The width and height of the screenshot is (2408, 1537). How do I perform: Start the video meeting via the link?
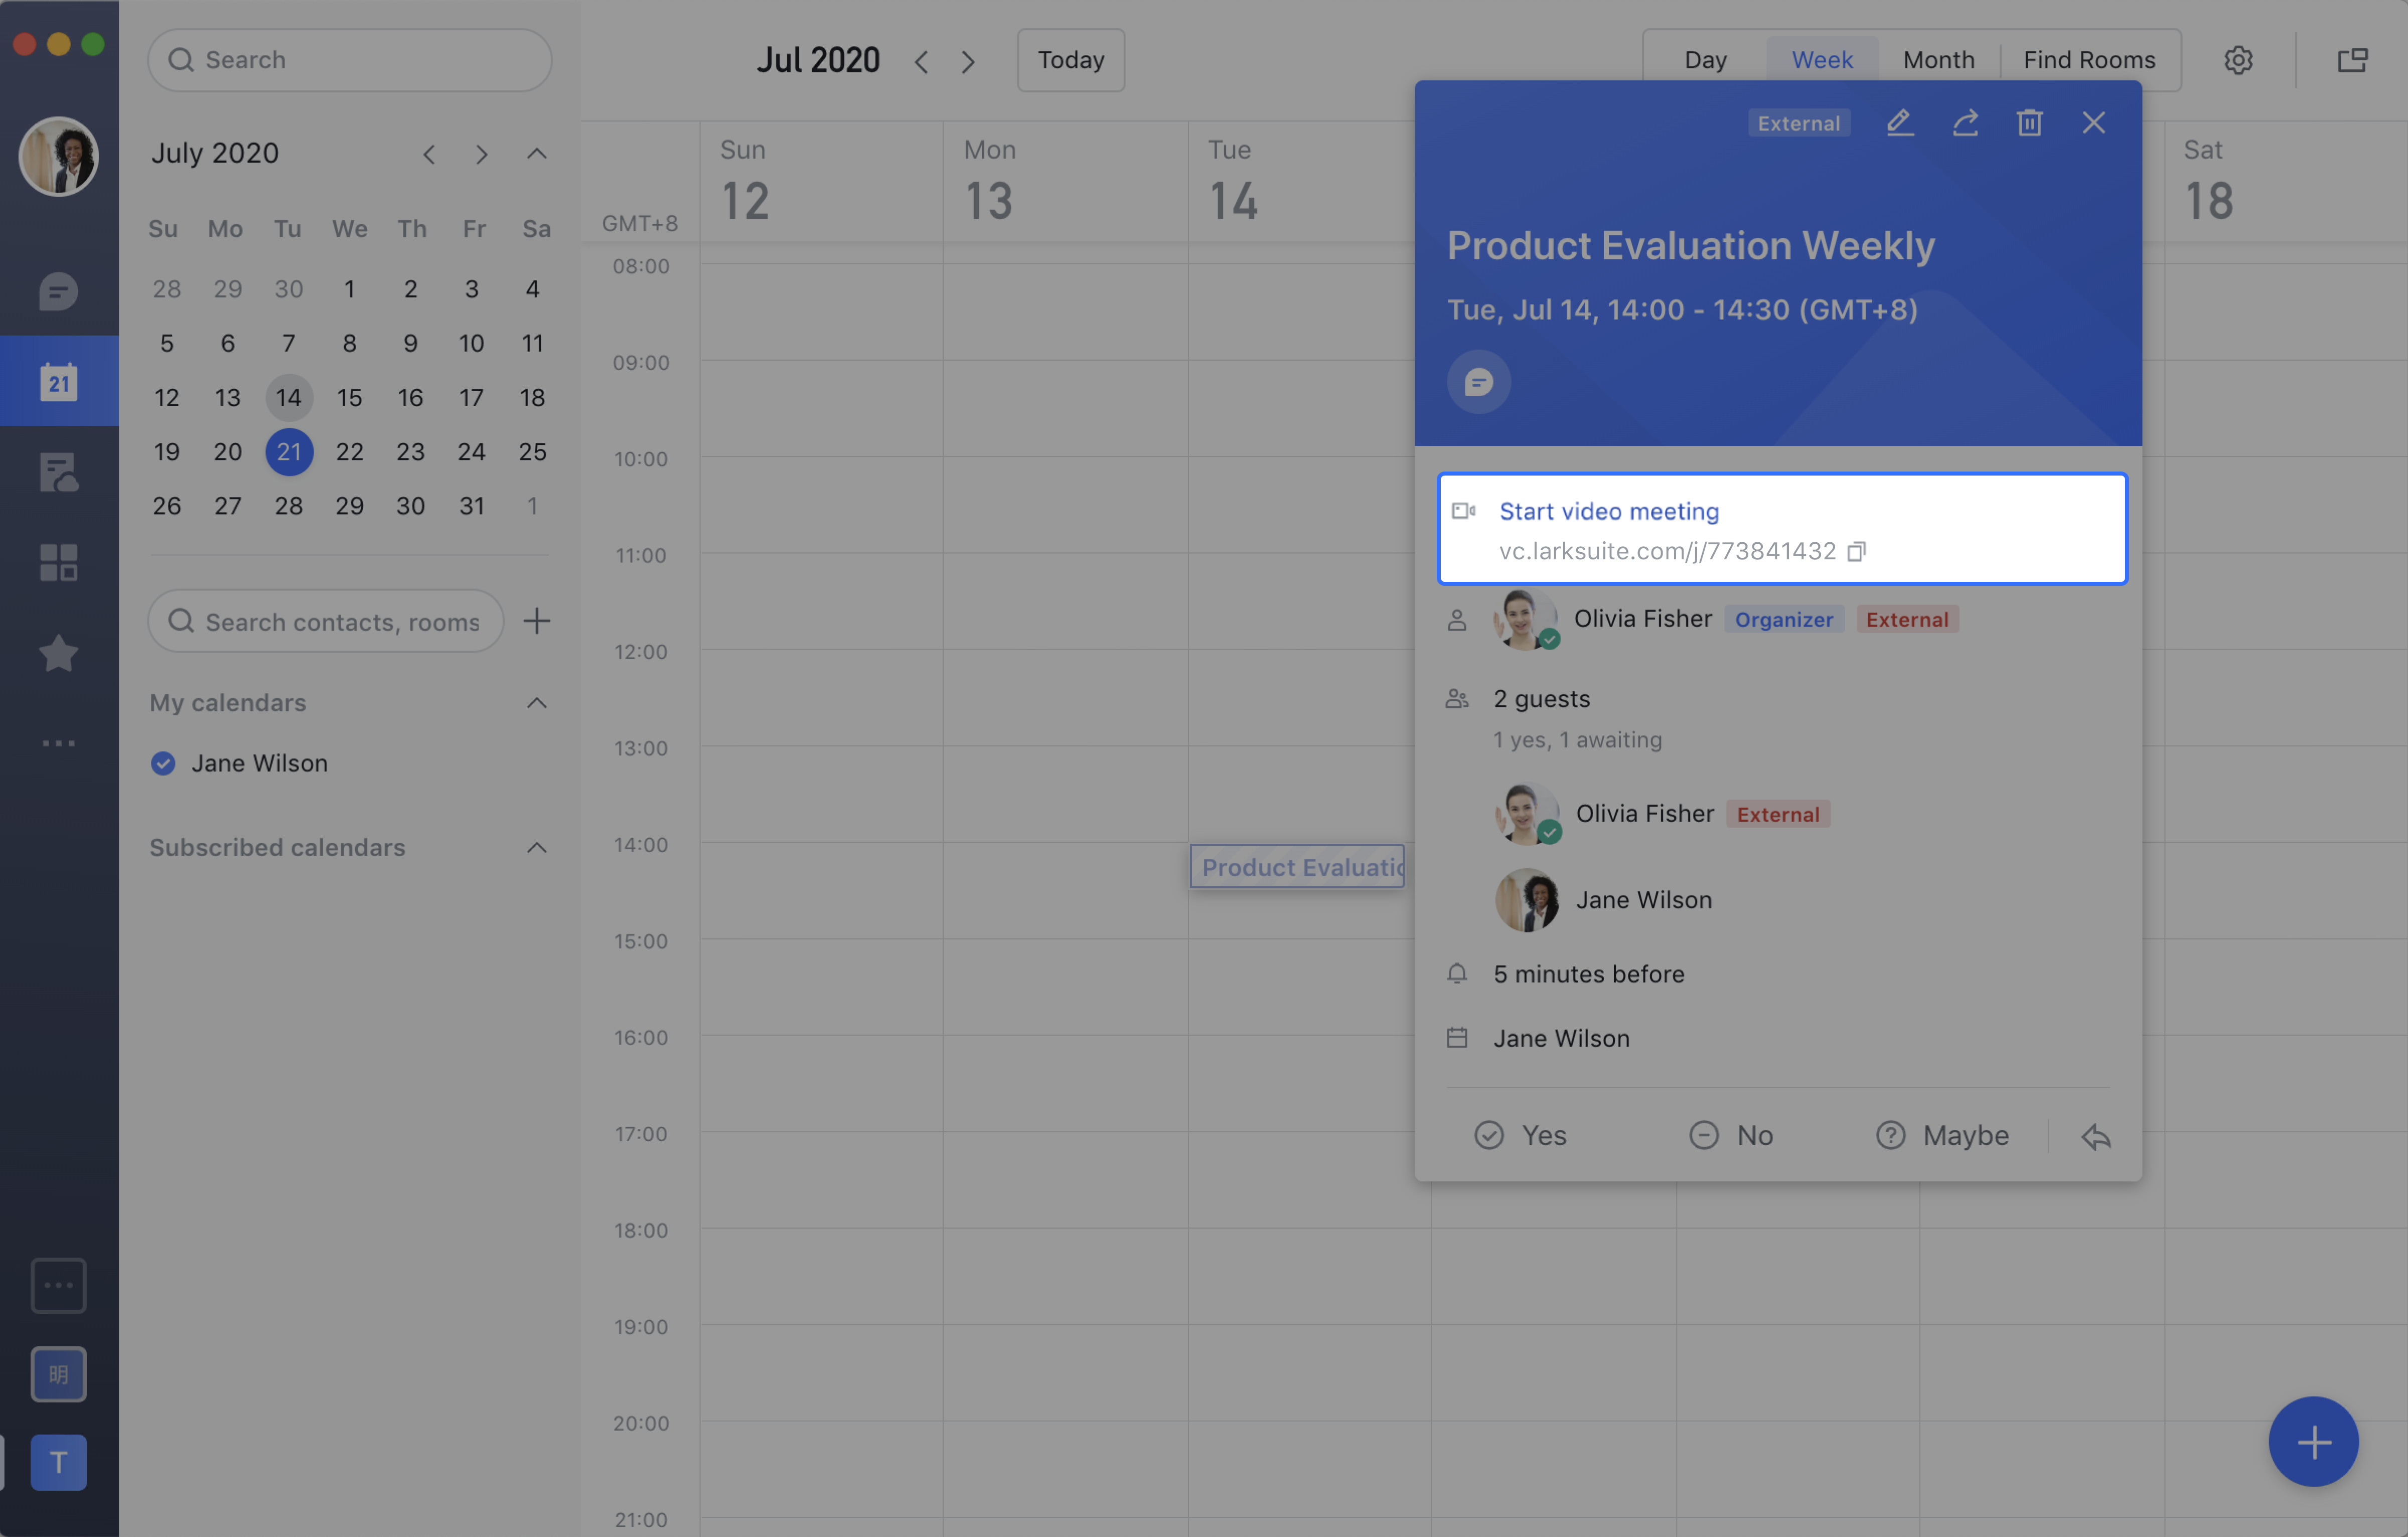pyautogui.click(x=1608, y=511)
